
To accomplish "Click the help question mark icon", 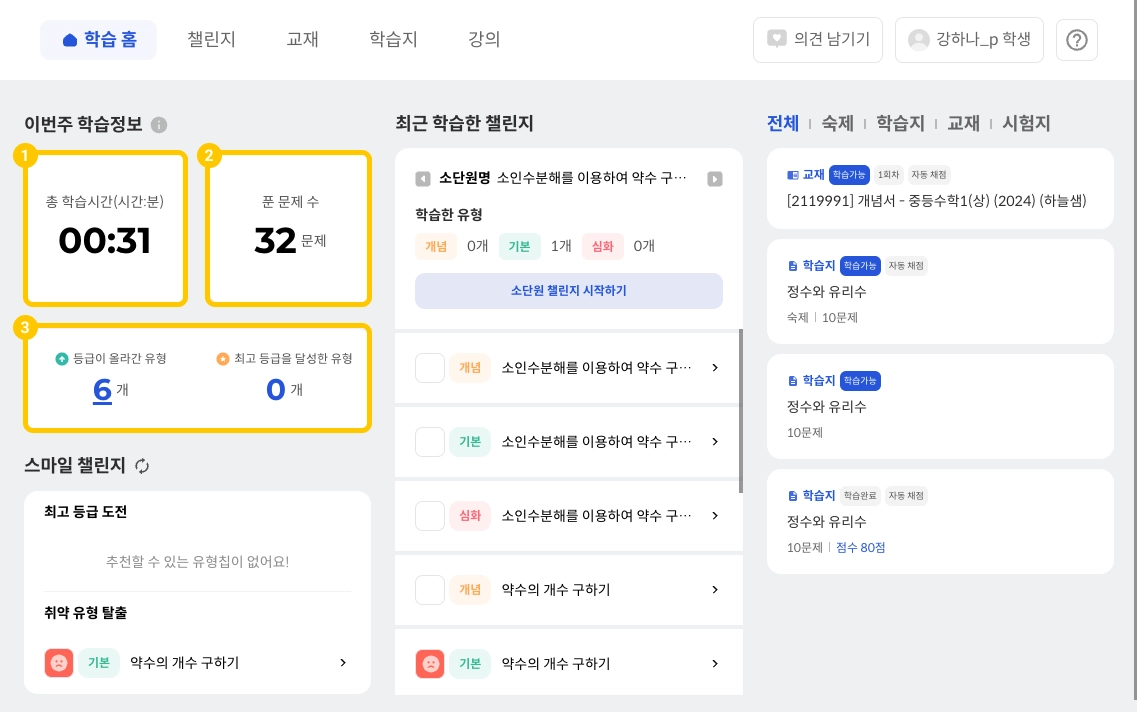I will (1076, 40).
